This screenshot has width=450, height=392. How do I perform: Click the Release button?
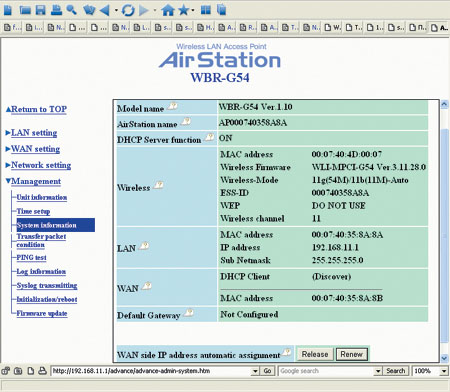315,354
